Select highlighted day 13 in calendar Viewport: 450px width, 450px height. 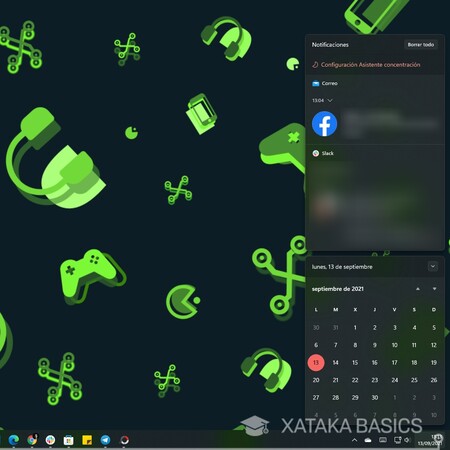pos(316,362)
